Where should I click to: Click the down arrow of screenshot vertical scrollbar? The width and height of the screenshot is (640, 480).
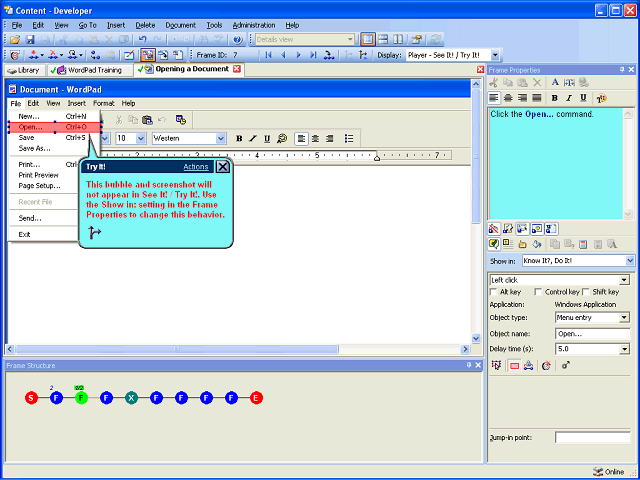[476, 338]
